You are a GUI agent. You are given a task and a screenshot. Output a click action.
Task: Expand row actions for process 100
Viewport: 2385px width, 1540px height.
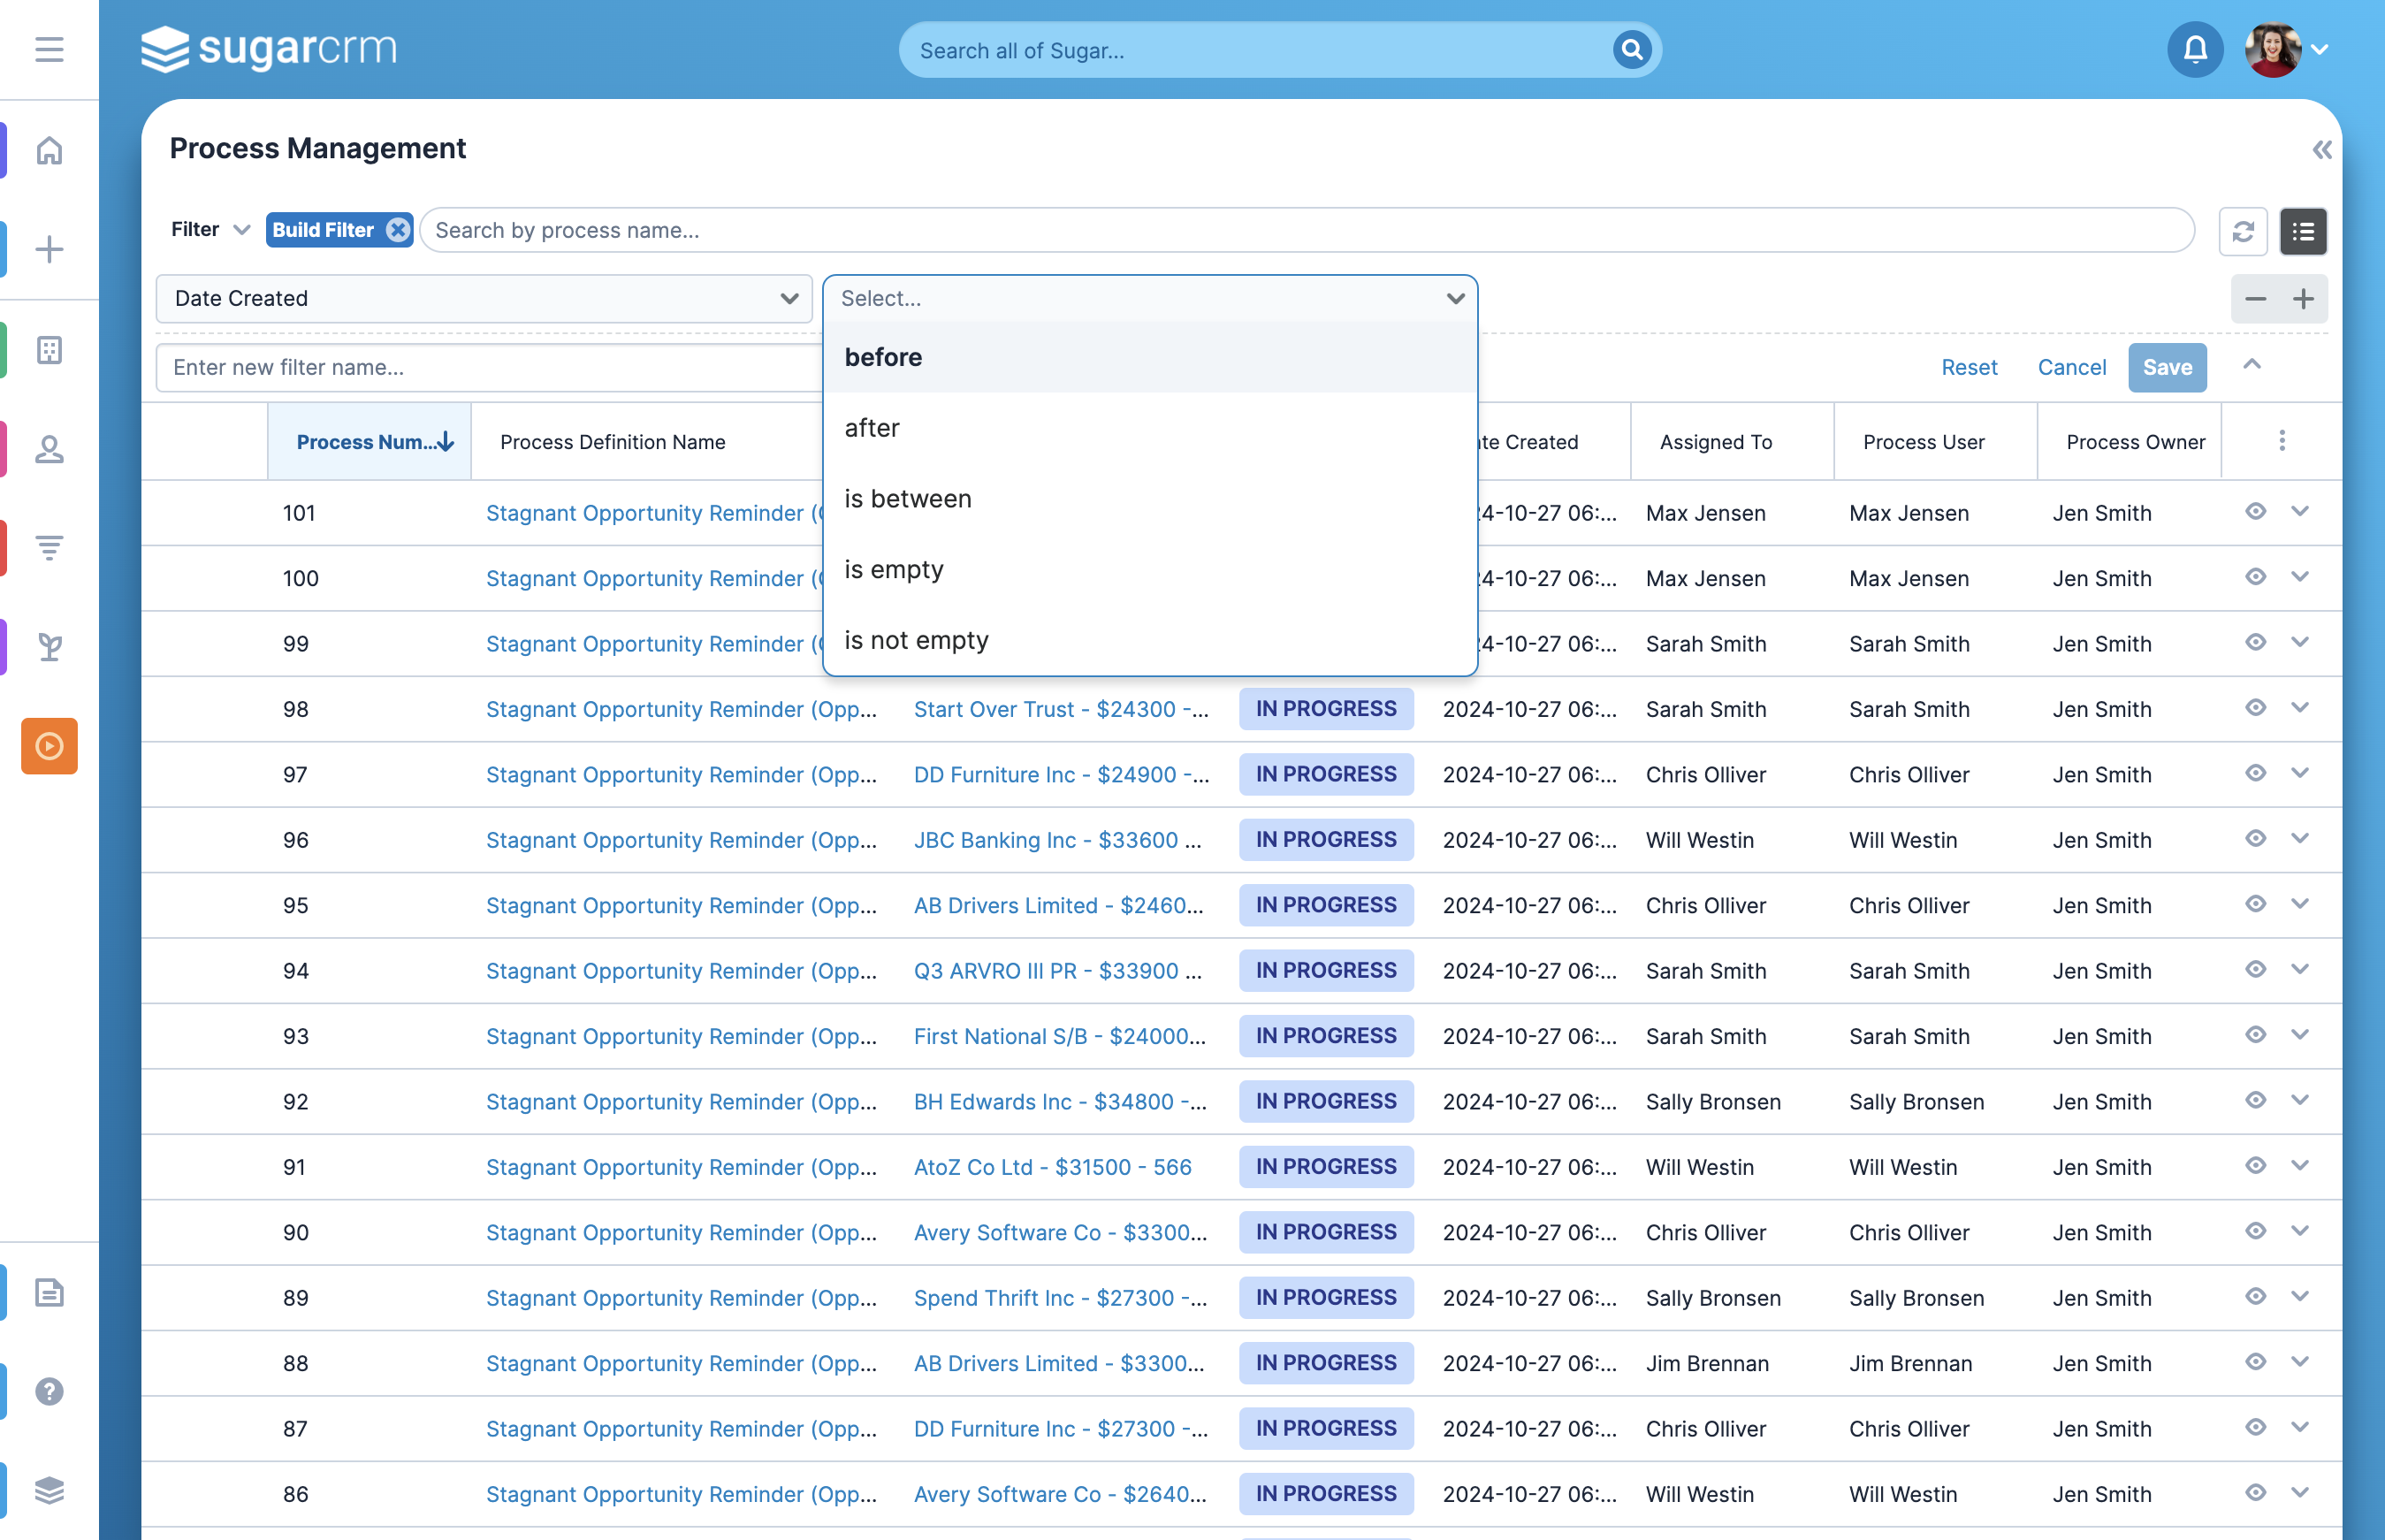(2300, 577)
